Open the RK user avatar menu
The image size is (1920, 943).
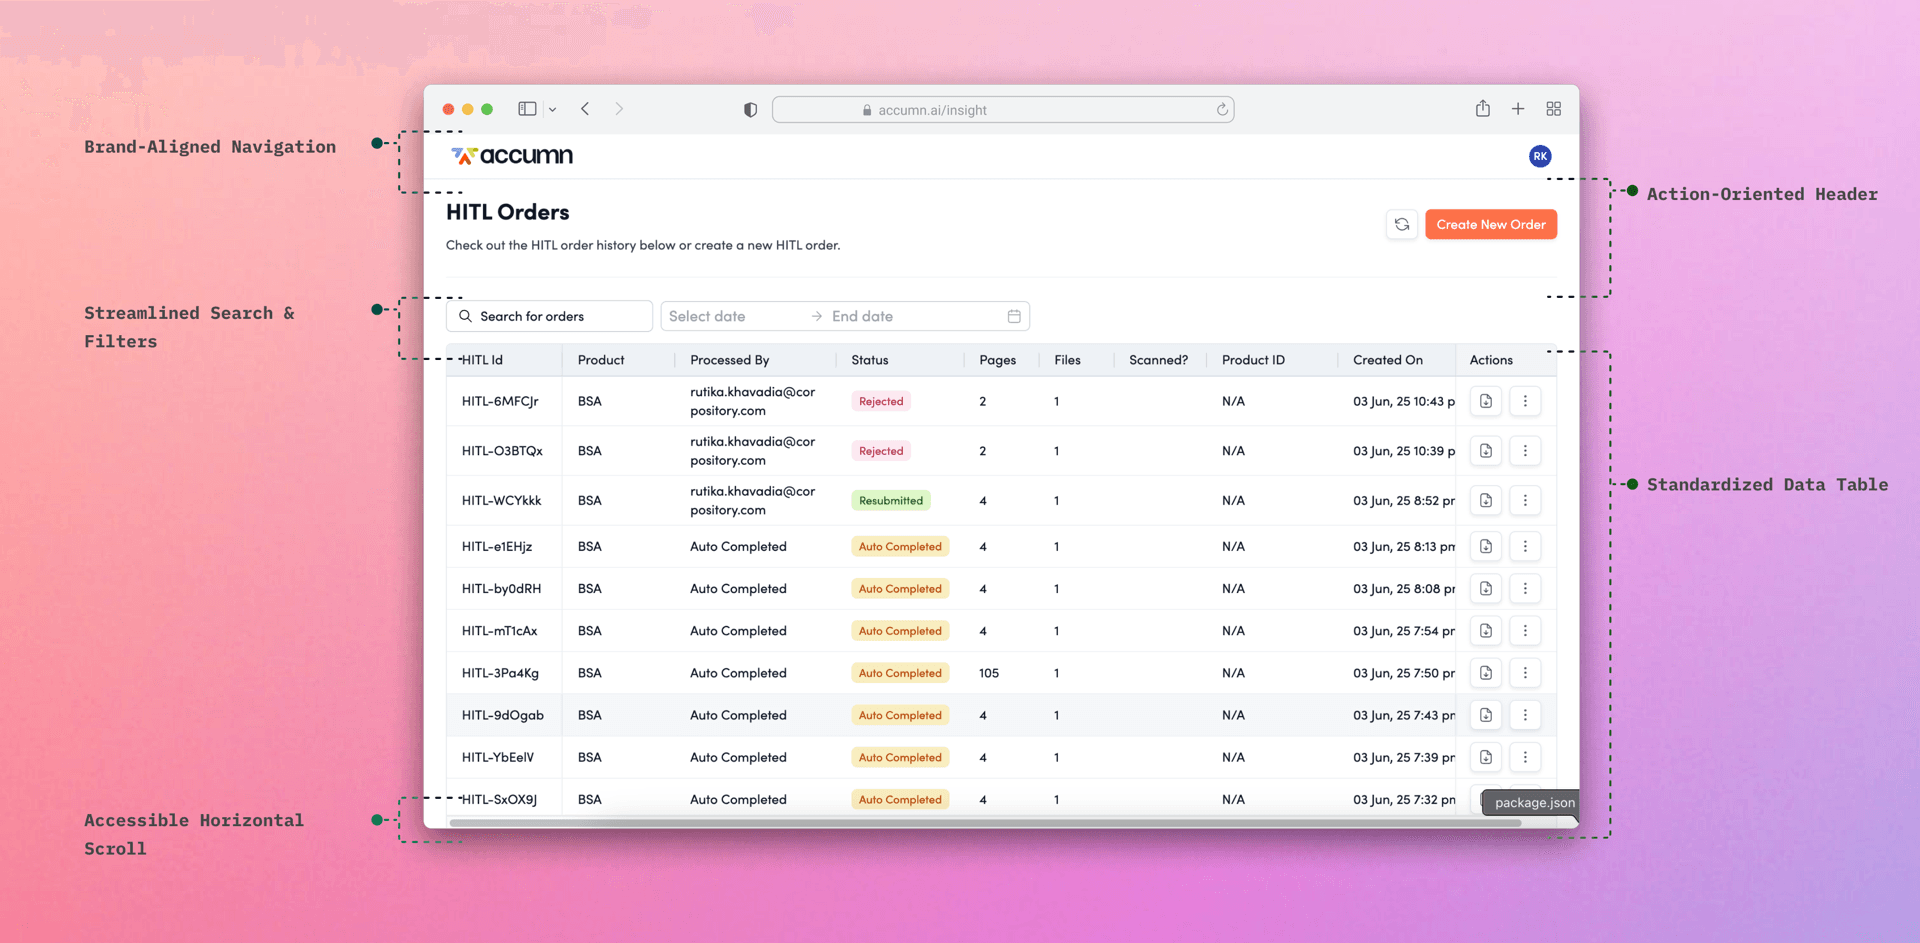pyautogui.click(x=1540, y=156)
